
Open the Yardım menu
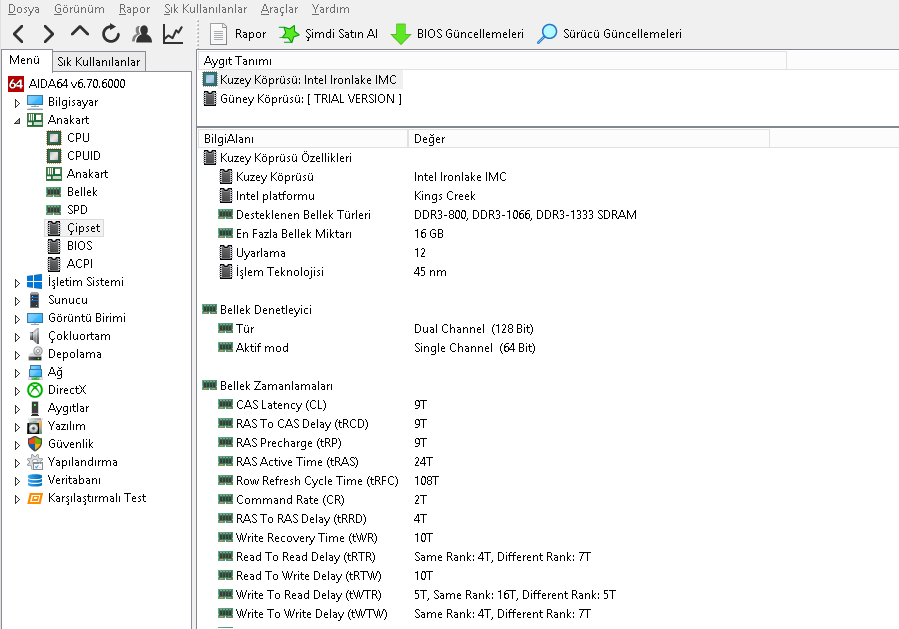coord(330,9)
